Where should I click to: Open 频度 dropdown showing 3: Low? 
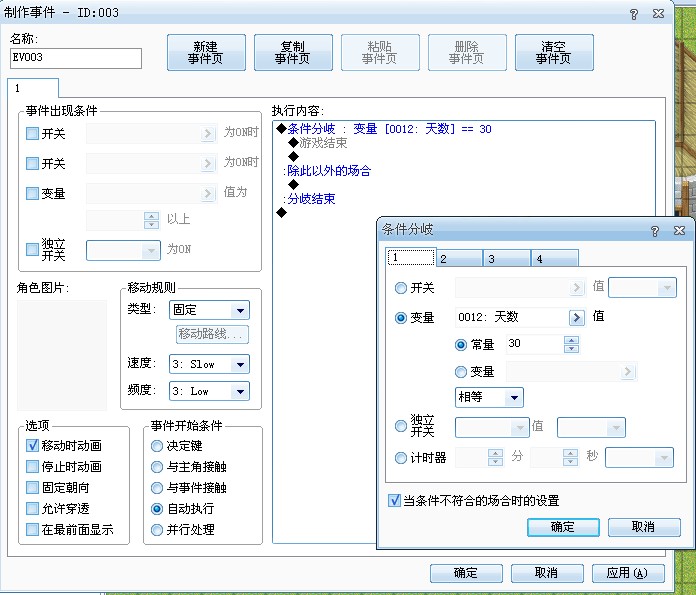(x=209, y=391)
